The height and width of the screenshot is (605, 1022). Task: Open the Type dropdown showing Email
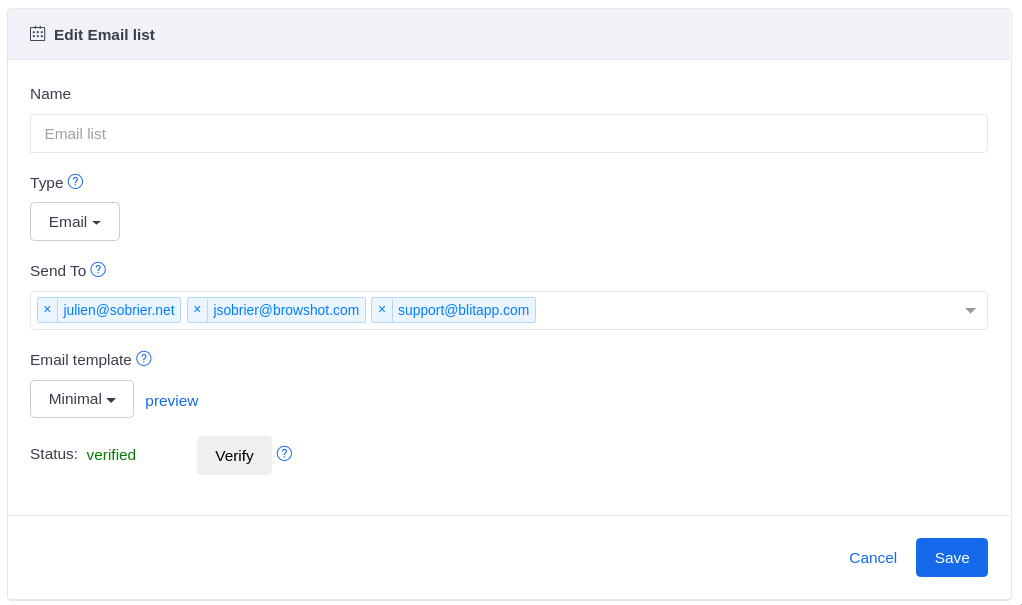[x=74, y=221]
